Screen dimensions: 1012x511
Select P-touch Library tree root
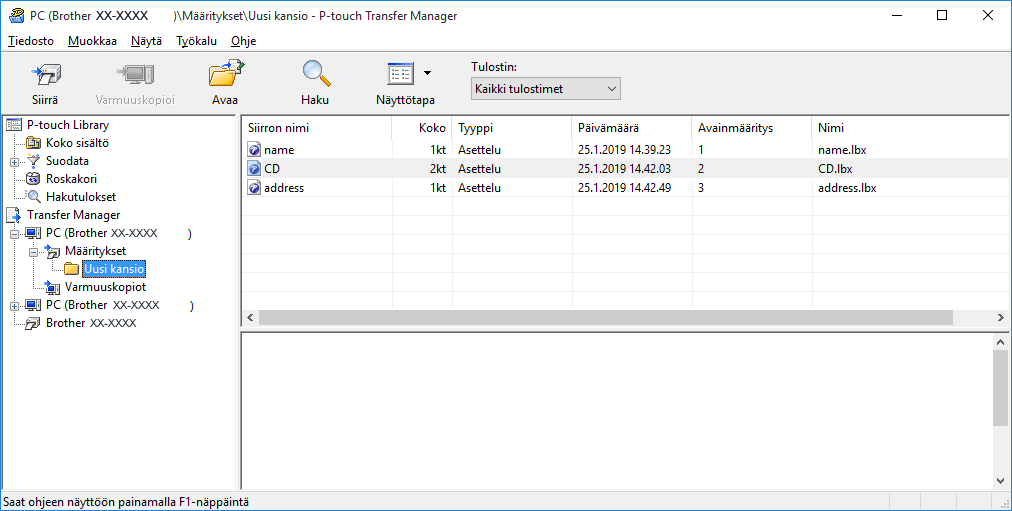coord(68,125)
